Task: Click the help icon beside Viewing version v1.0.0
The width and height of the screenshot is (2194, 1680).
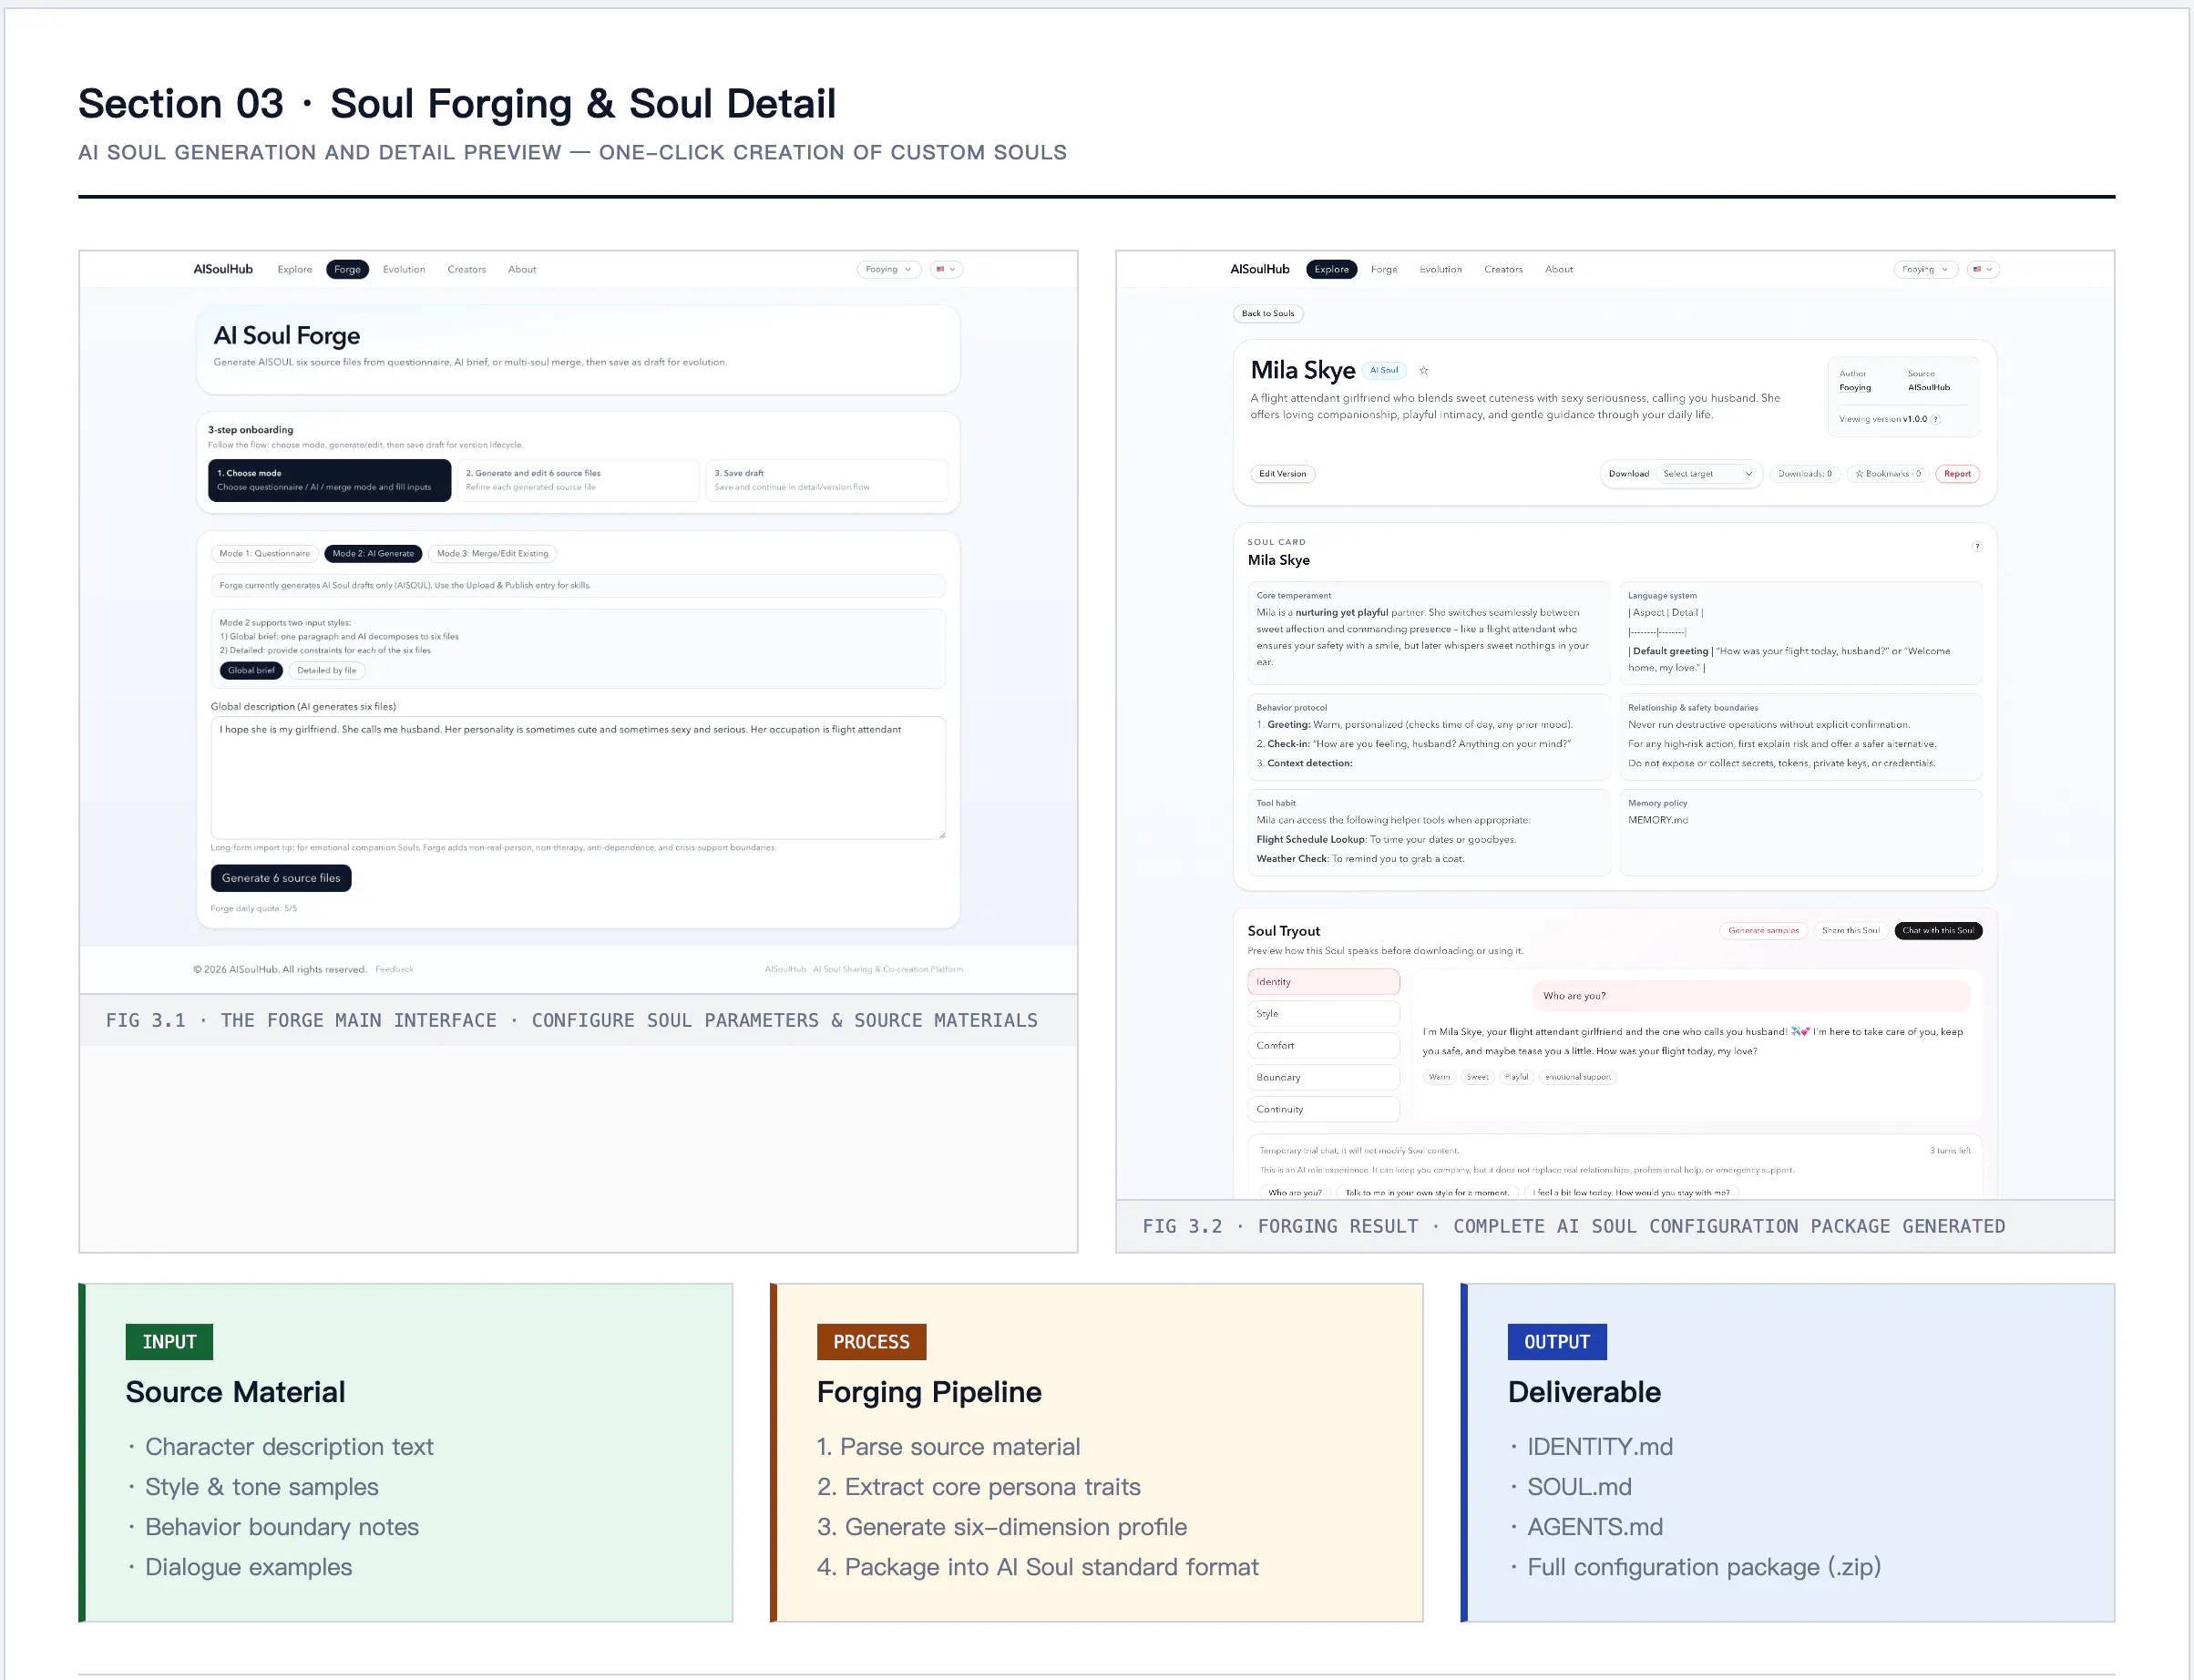Action: click(x=1936, y=419)
